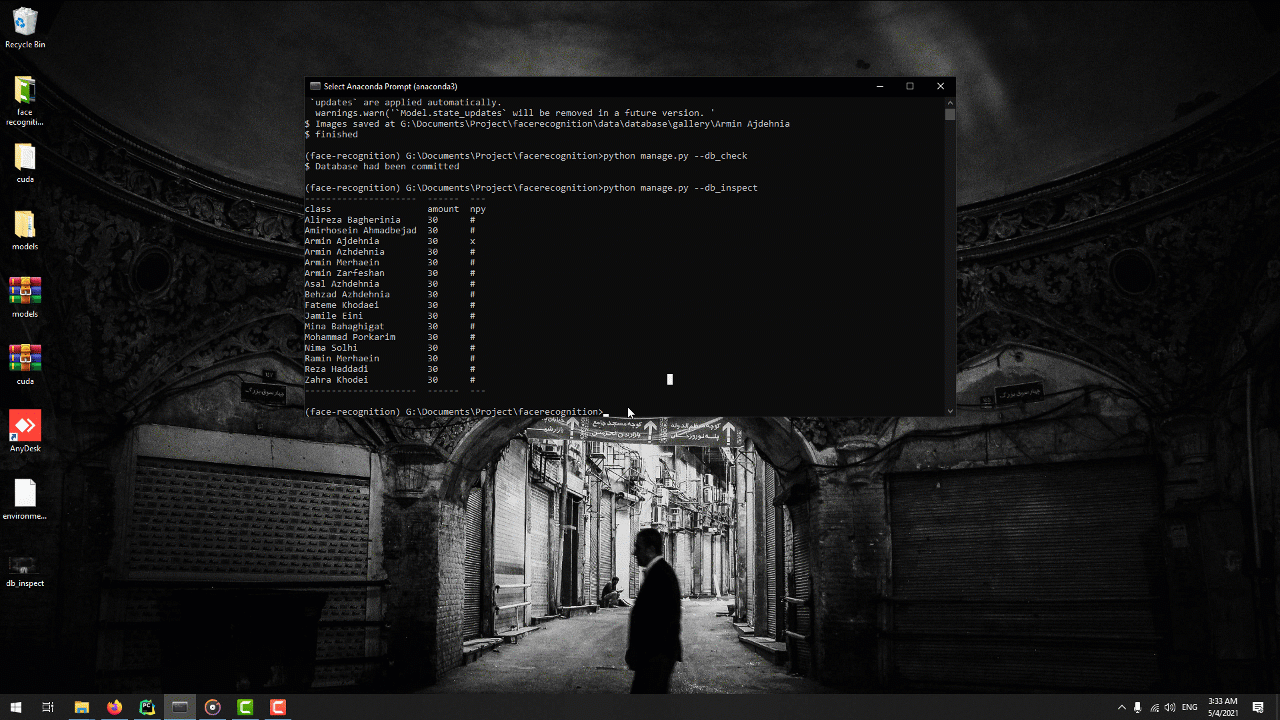Screen dimensions: 1280x720
Task: Open the Anaconda Prompt window system menu icon
Action: coord(315,86)
